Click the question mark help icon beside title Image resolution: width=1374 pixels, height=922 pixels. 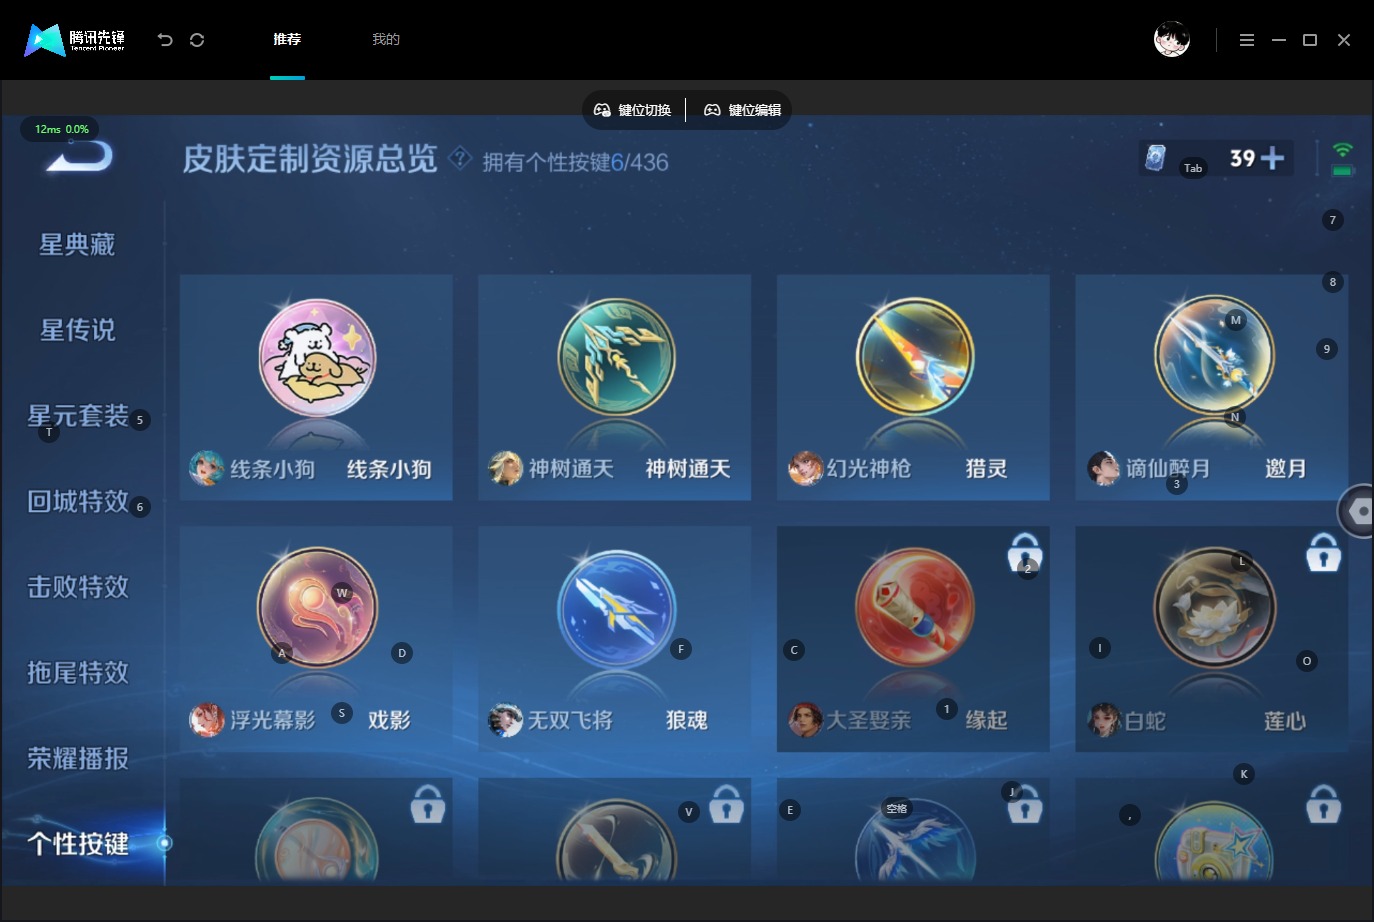click(x=459, y=158)
